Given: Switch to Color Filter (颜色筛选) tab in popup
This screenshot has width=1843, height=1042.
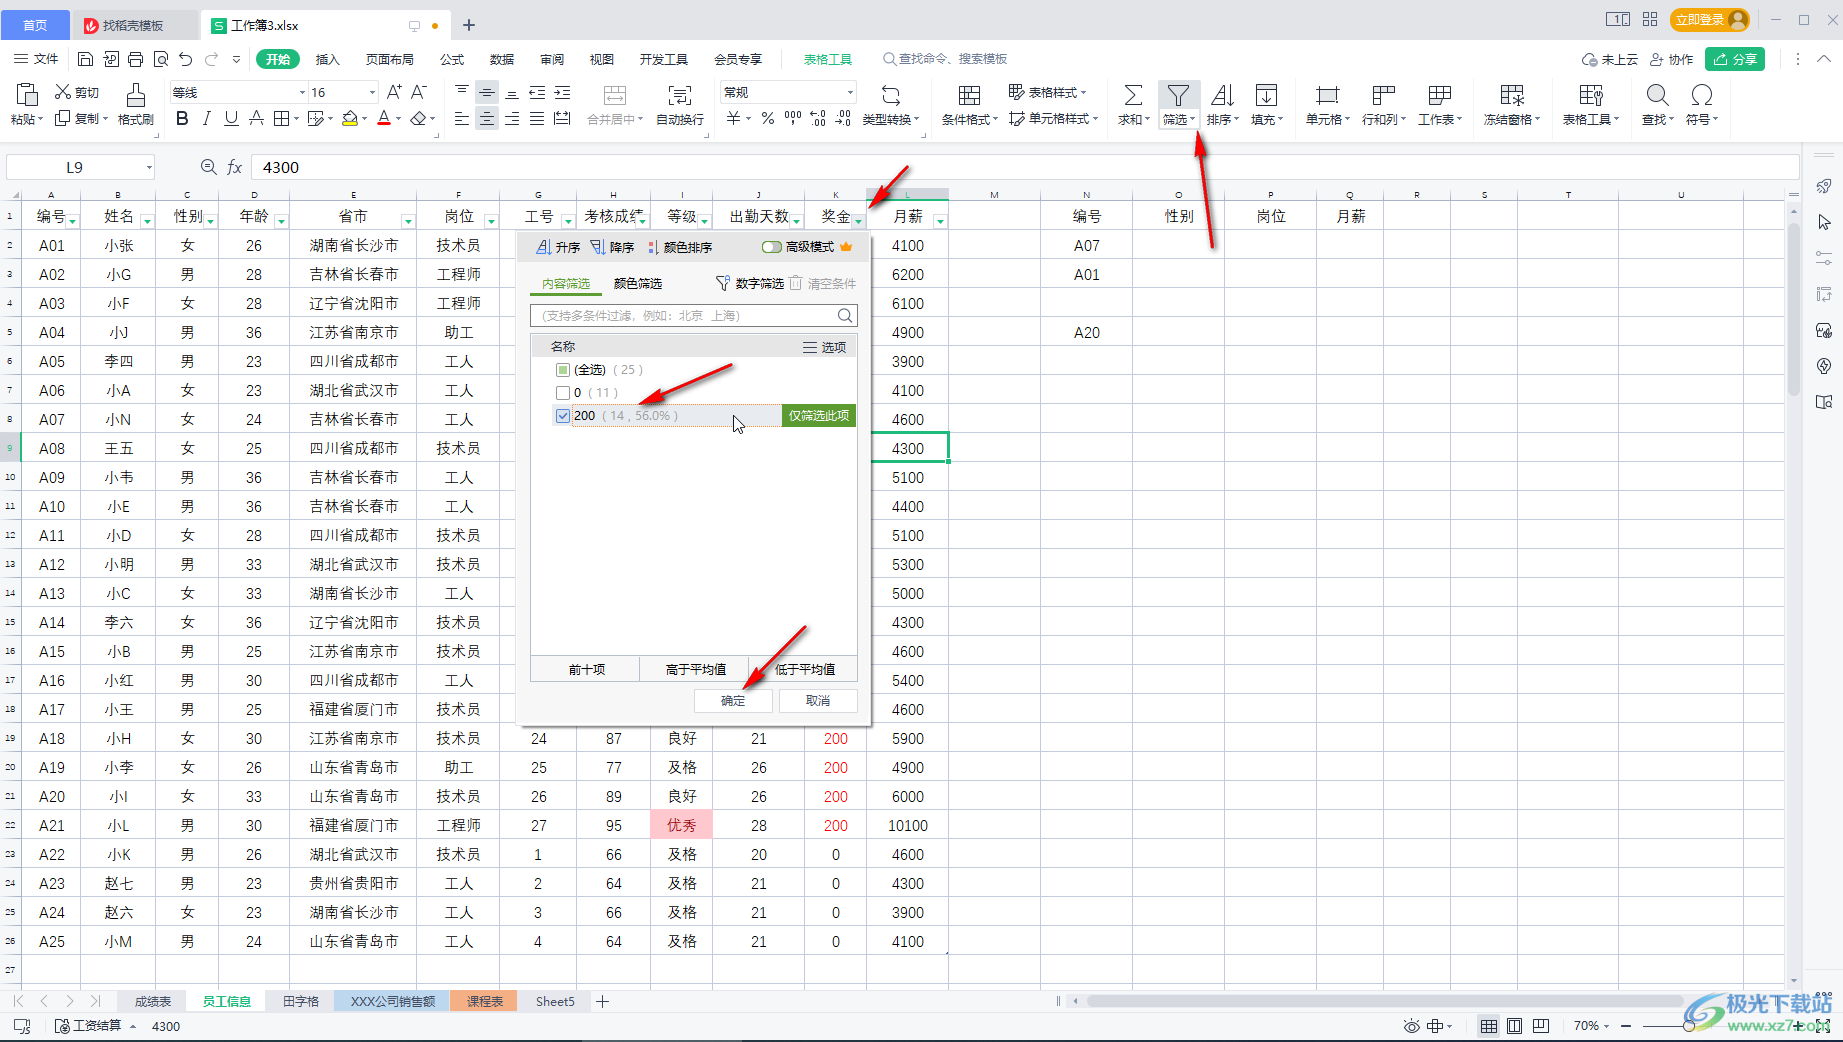Looking at the screenshot, I should (x=638, y=284).
